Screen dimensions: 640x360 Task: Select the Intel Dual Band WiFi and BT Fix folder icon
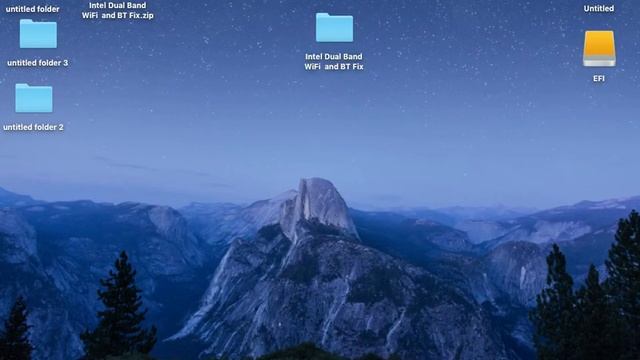[x=334, y=27]
